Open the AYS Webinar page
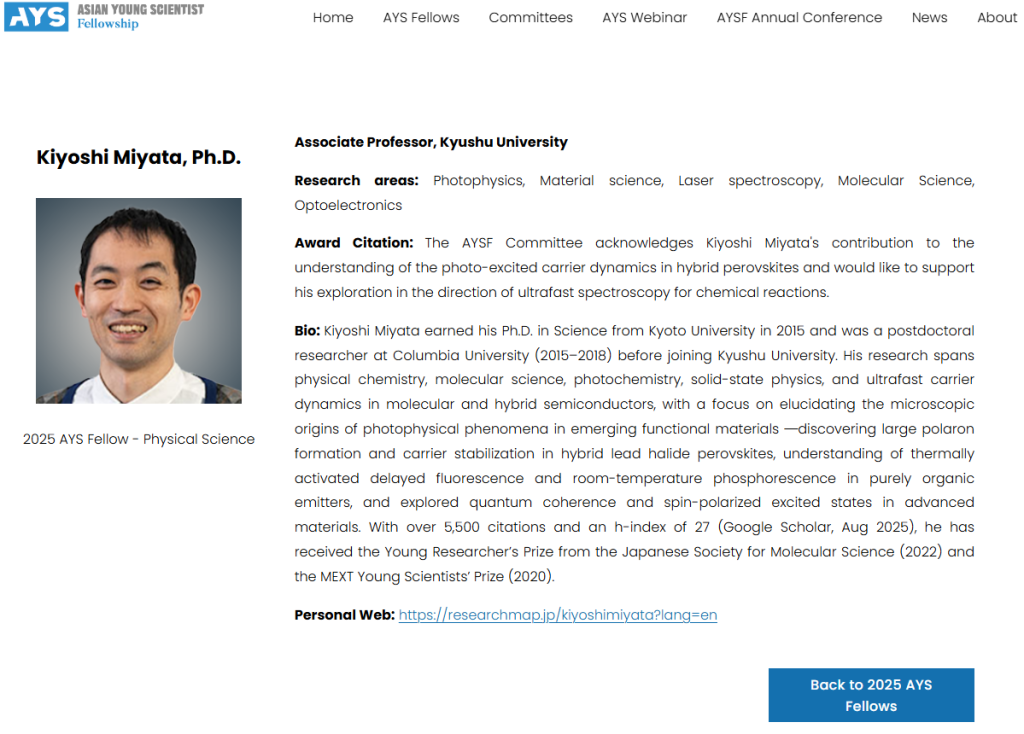The image size is (1024, 734). [x=645, y=17]
